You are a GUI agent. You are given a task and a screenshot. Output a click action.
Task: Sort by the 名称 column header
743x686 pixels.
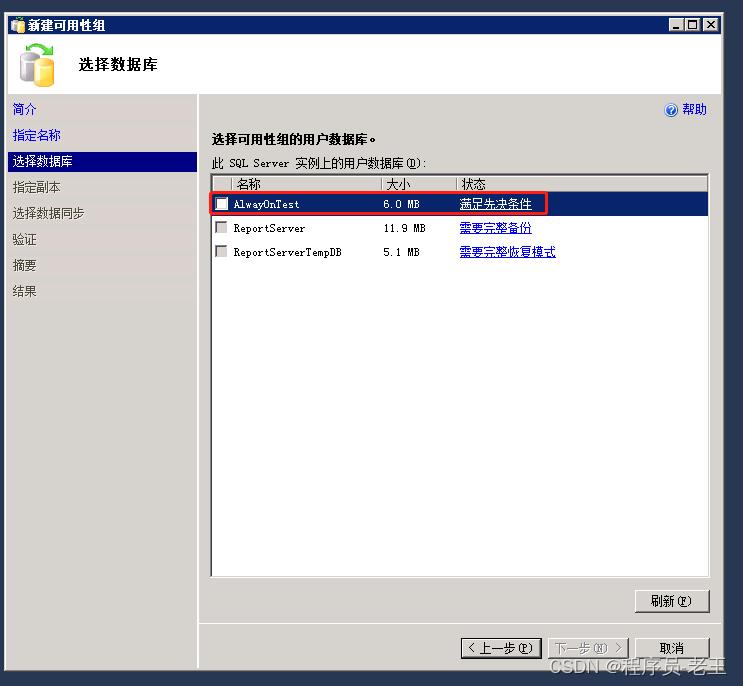click(306, 184)
